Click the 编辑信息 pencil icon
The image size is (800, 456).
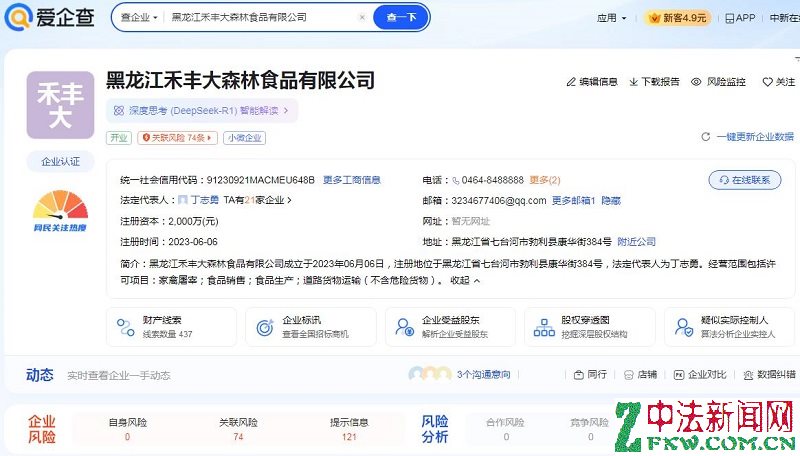tap(571, 82)
